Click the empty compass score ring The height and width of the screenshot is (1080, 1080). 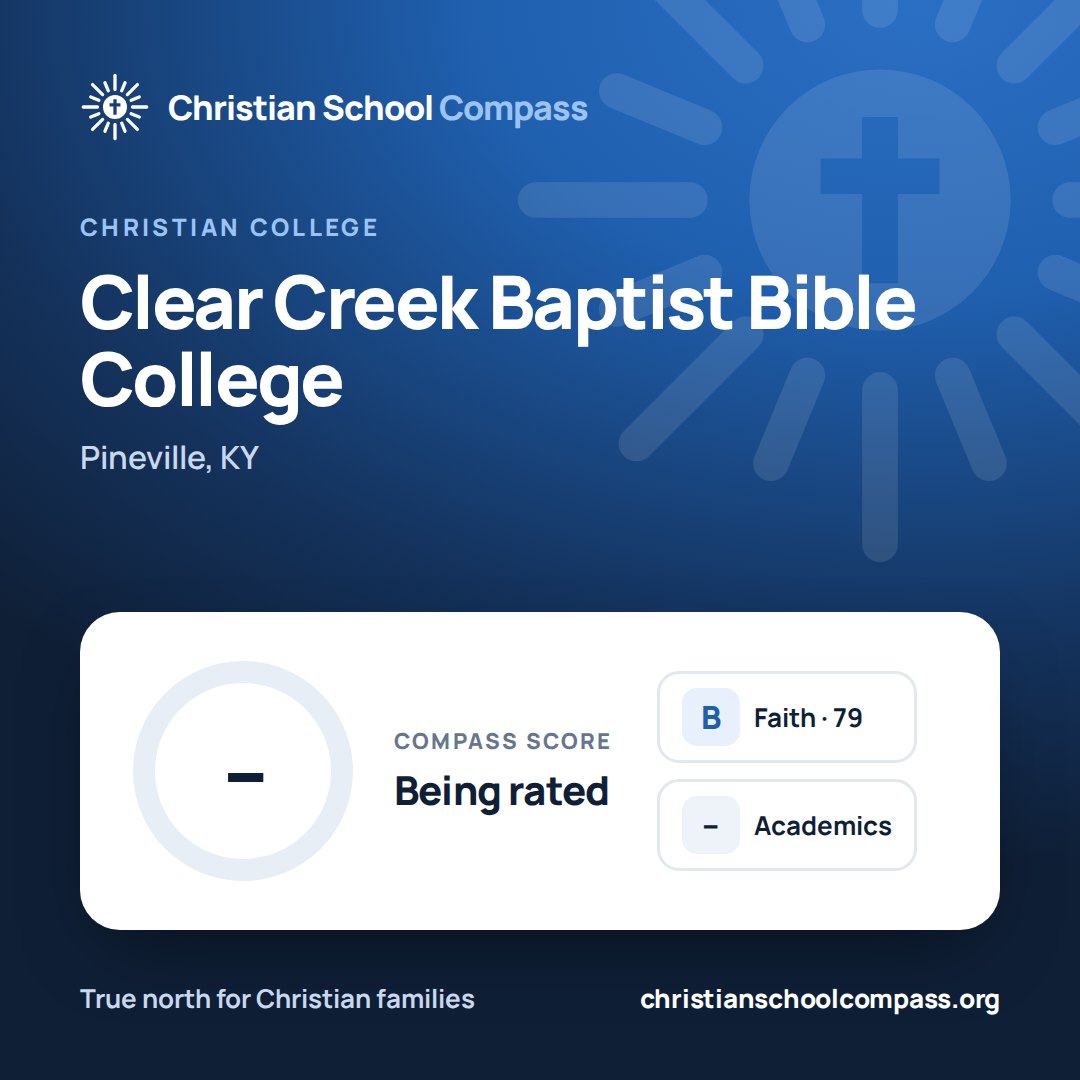pyautogui.click(x=243, y=771)
